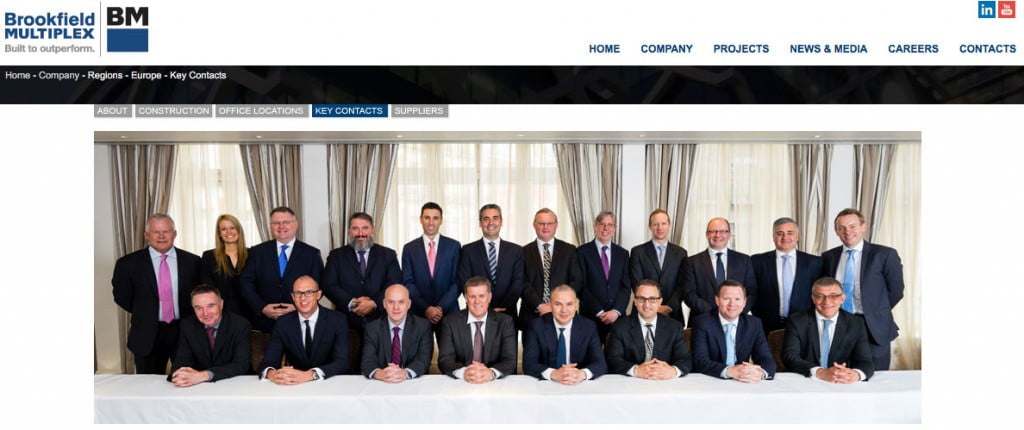Switch to the ABOUT tab
The image size is (1024, 430).
[x=112, y=111]
